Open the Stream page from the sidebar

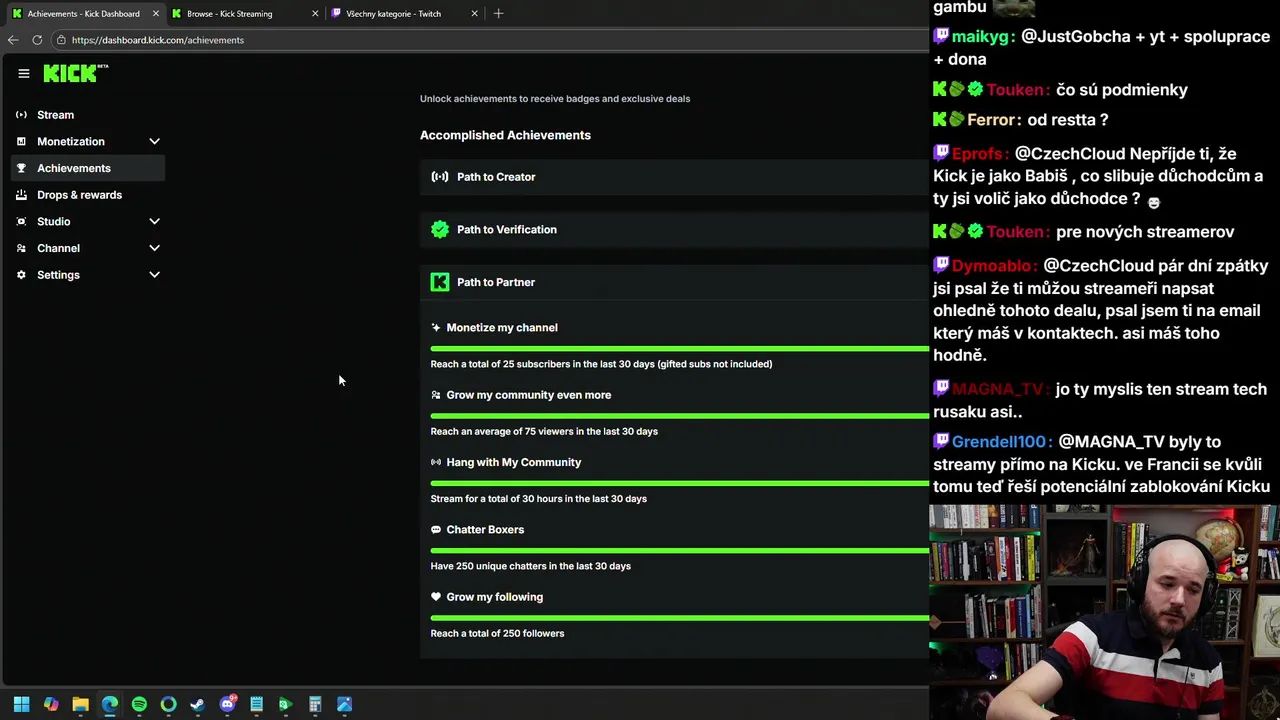(88, 115)
